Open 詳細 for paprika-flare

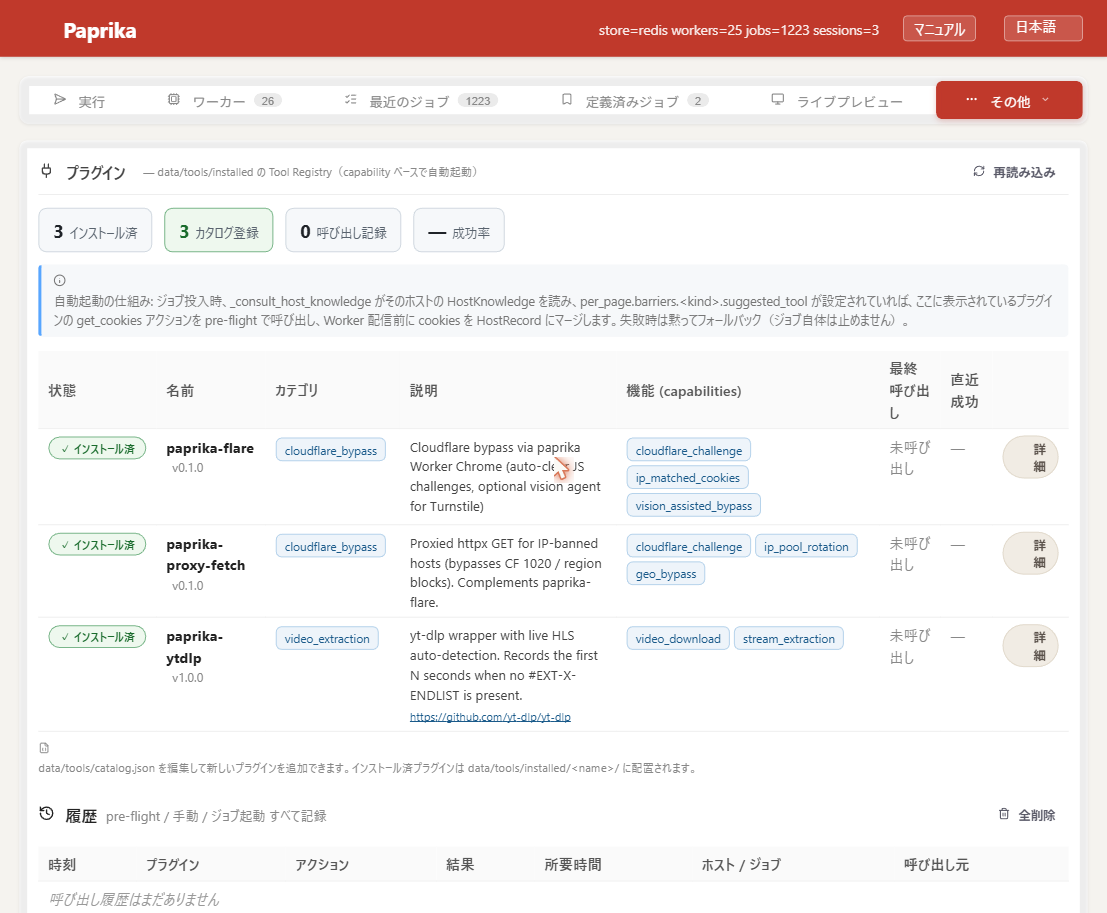(x=1030, y=458)
